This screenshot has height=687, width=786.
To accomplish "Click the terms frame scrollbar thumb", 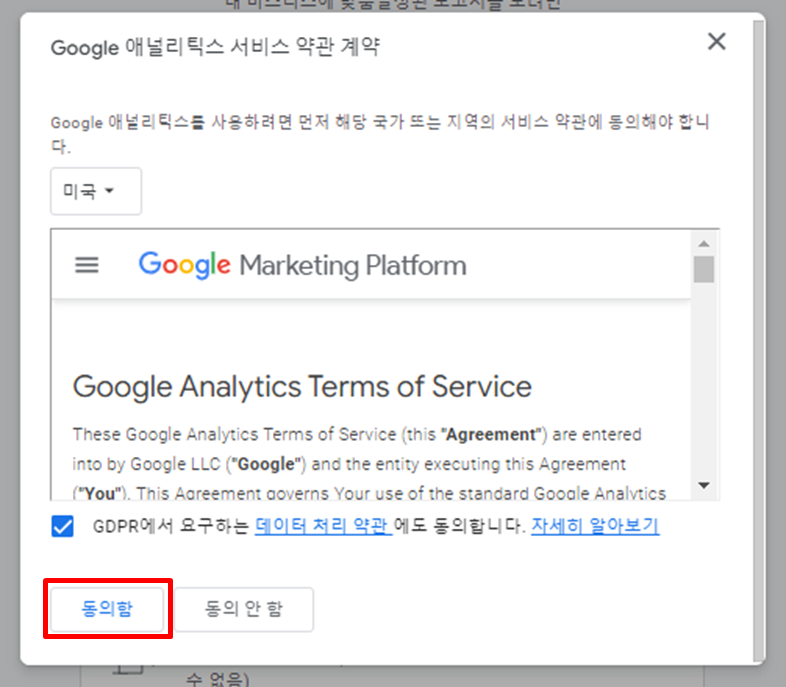I will 704,269.
